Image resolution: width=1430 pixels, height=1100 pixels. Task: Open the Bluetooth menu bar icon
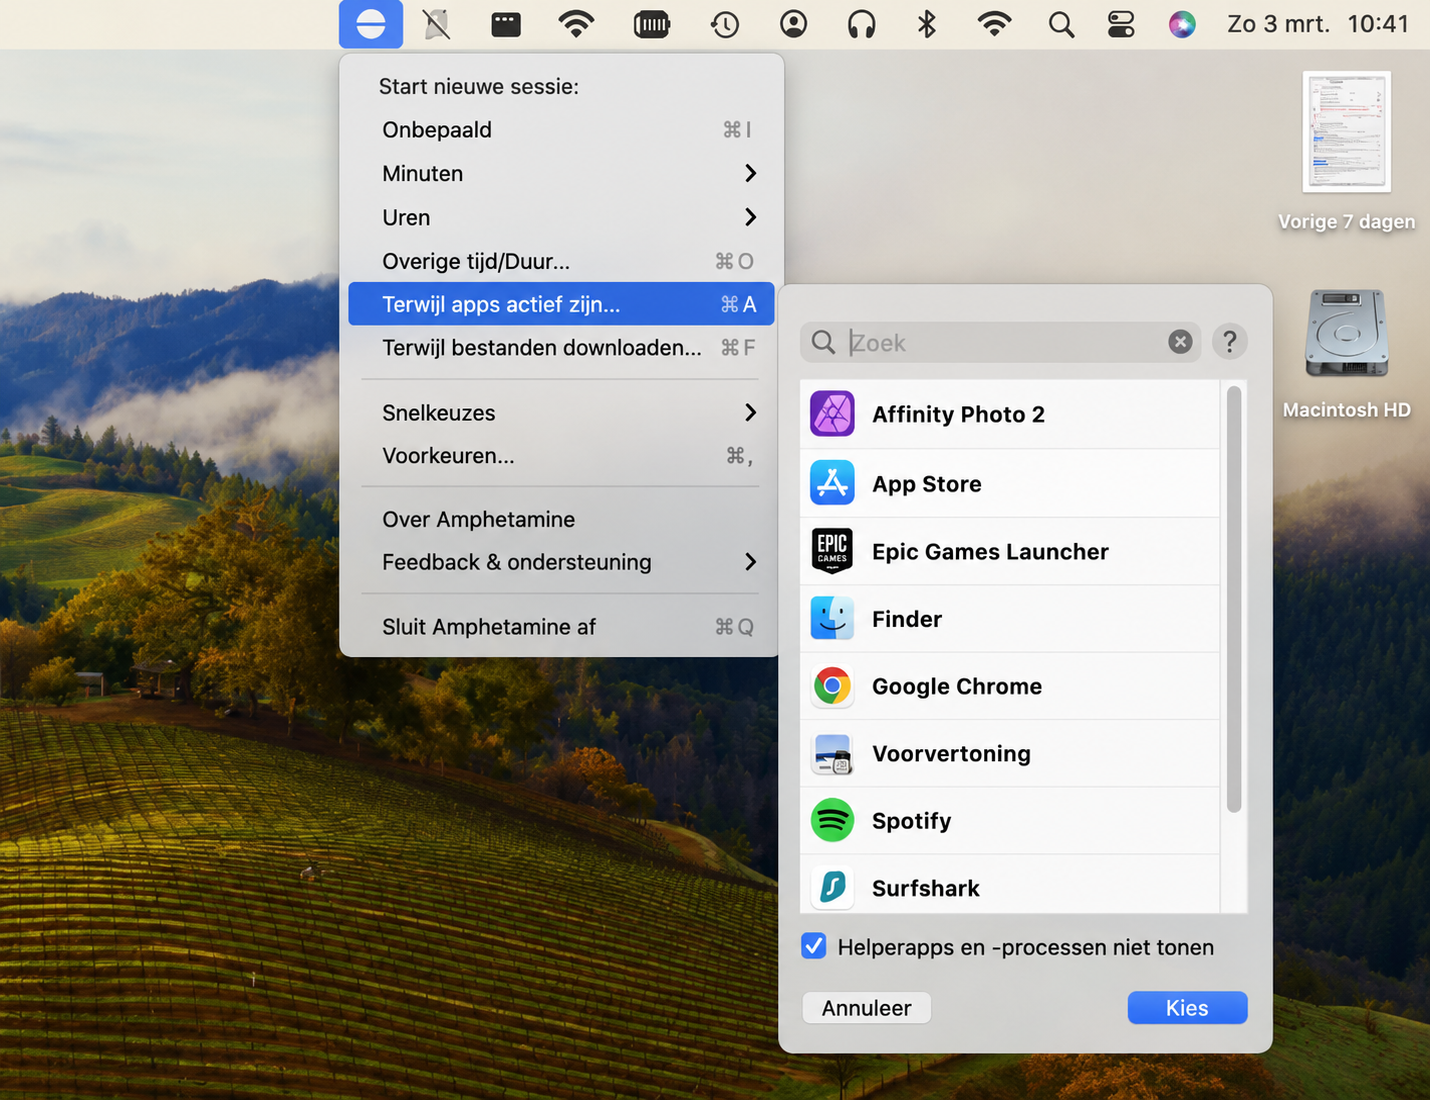[x=927, y=24]
